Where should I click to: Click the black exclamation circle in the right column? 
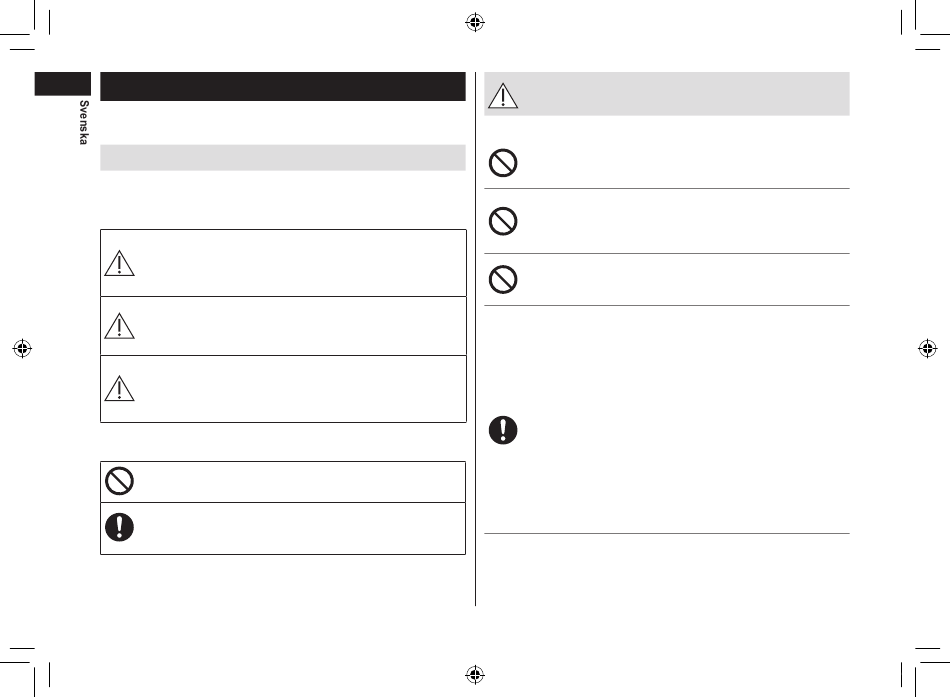503,430
